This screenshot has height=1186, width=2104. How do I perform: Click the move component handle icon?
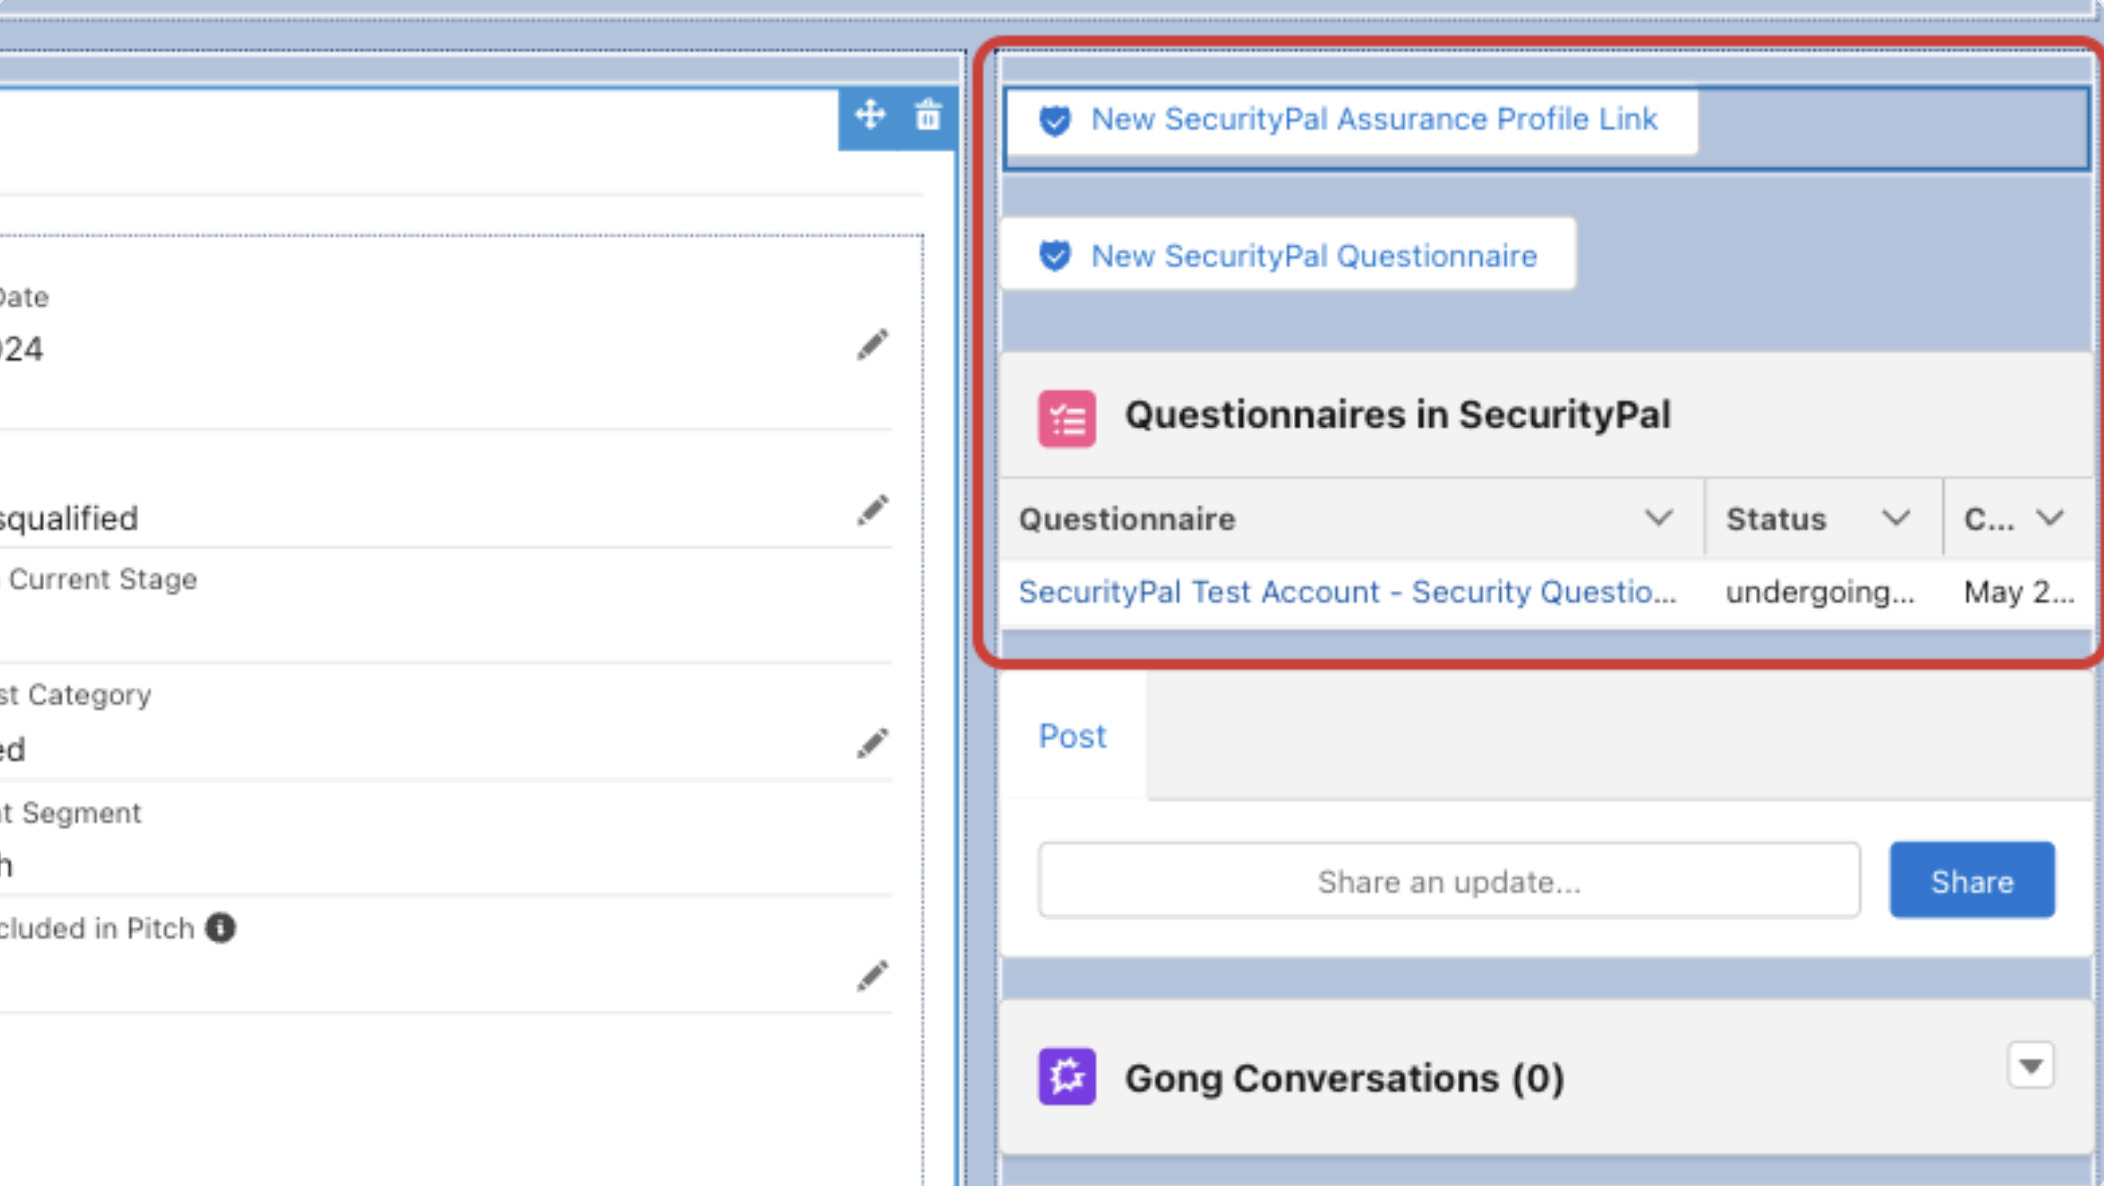click(x=870, y=115)
